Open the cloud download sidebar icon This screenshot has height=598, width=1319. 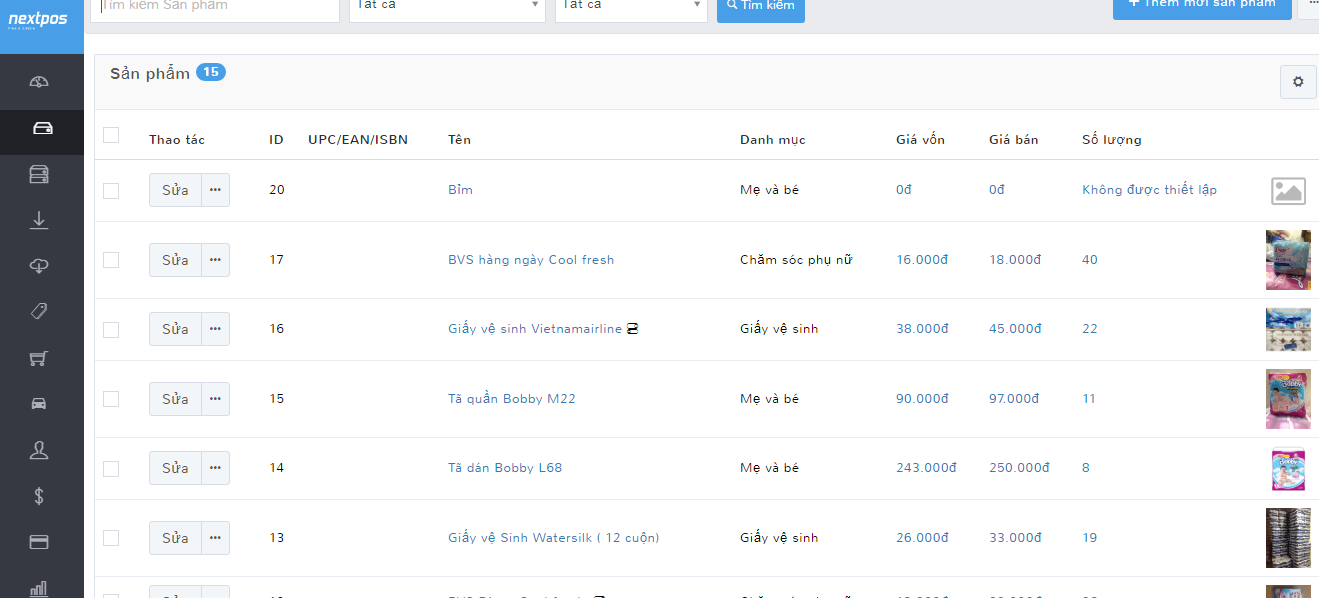[39, 266]
